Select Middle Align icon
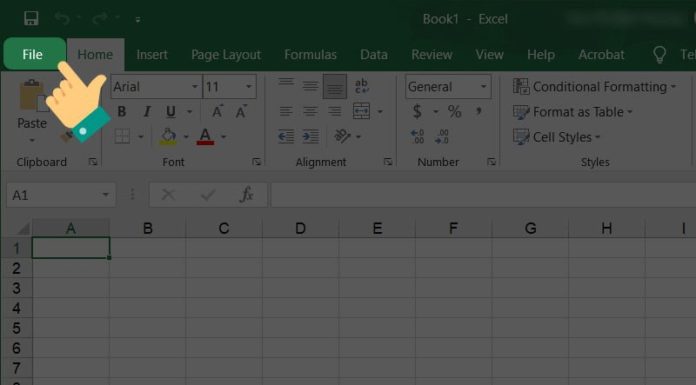The image size is (696, 385). point(310,86)
